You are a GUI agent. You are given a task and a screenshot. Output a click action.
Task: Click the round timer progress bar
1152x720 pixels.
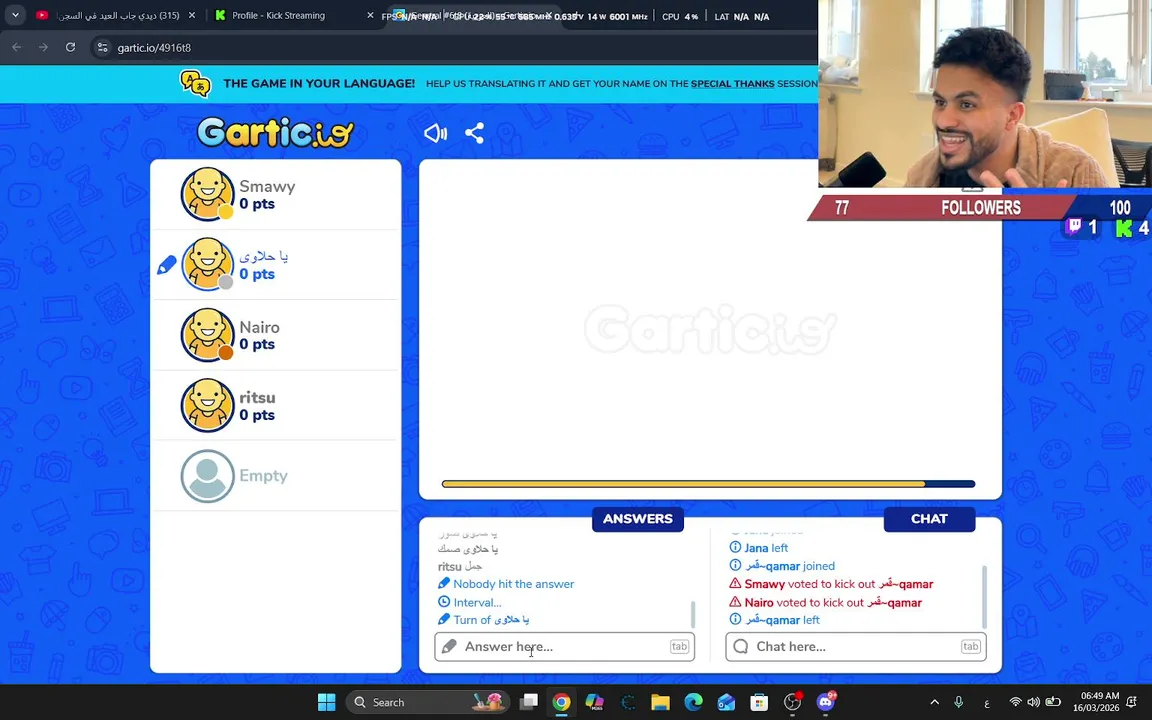tap(708, 483)
